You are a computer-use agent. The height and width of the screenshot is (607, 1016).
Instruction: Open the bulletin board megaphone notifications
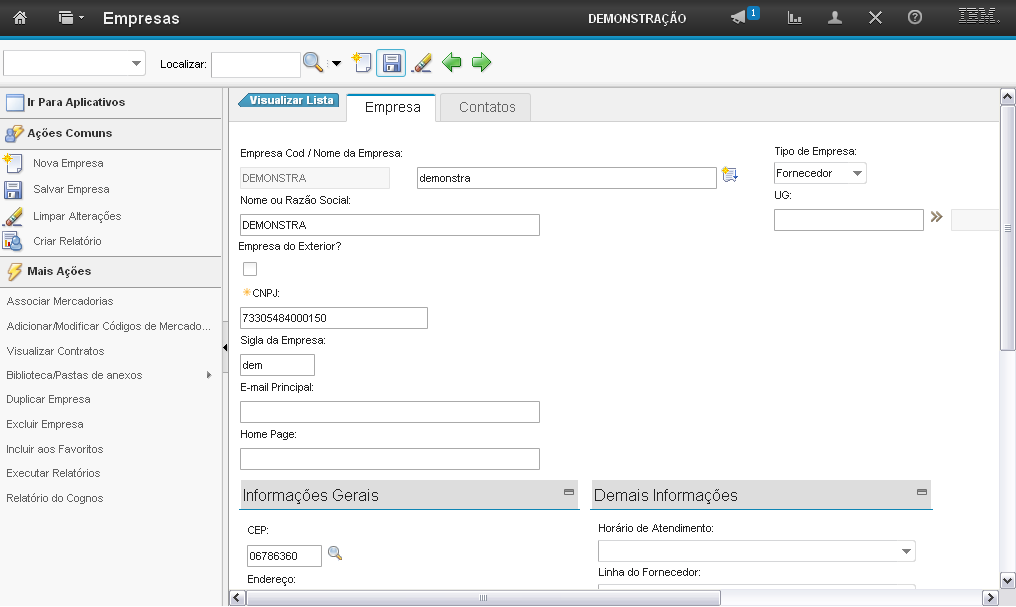[741, 18]
